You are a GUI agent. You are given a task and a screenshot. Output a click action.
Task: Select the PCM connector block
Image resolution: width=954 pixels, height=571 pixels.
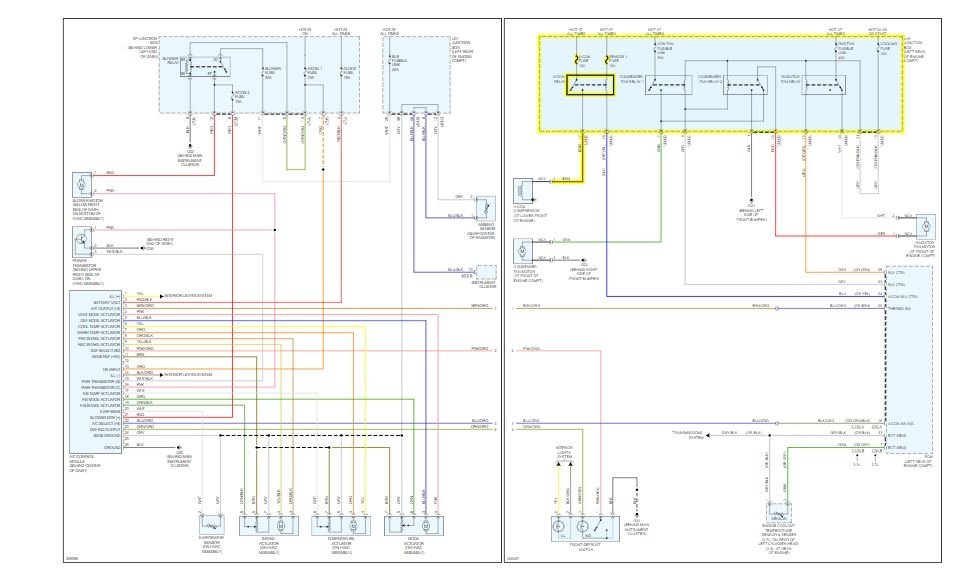[909, 359]
